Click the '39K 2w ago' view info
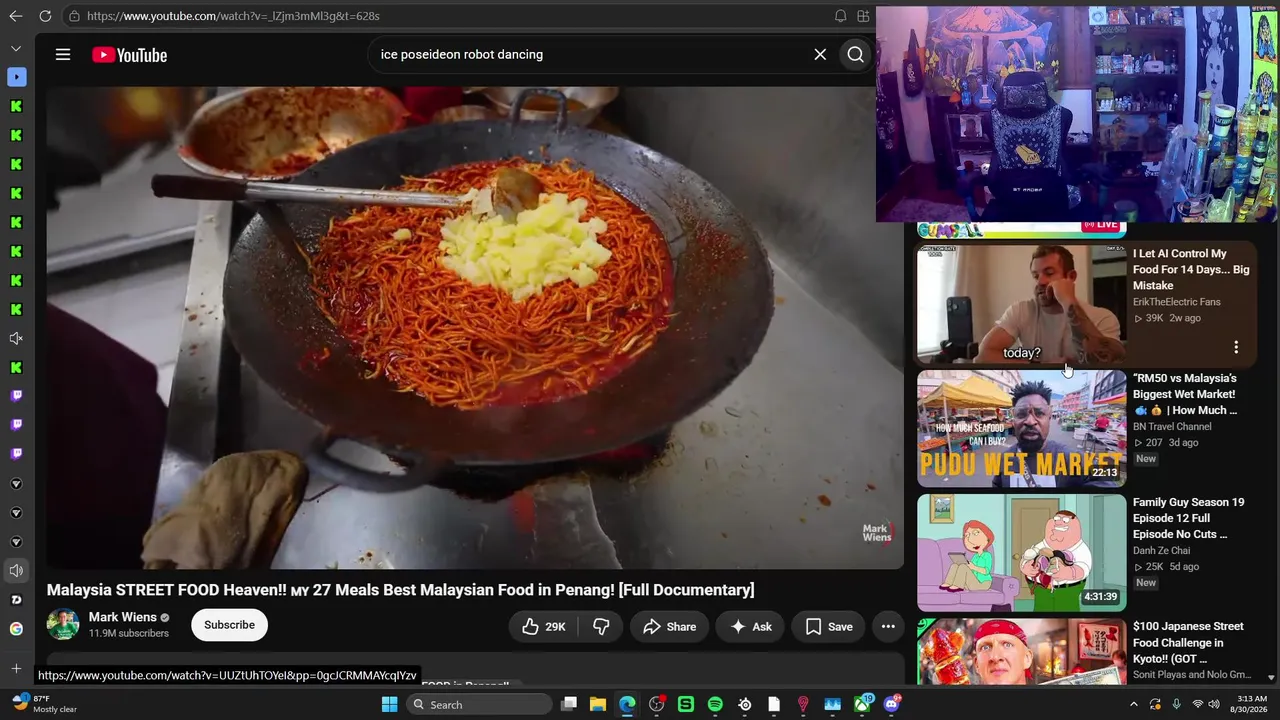The height and width of the screenshot is (720, 1280). (x=1167, y=318)
